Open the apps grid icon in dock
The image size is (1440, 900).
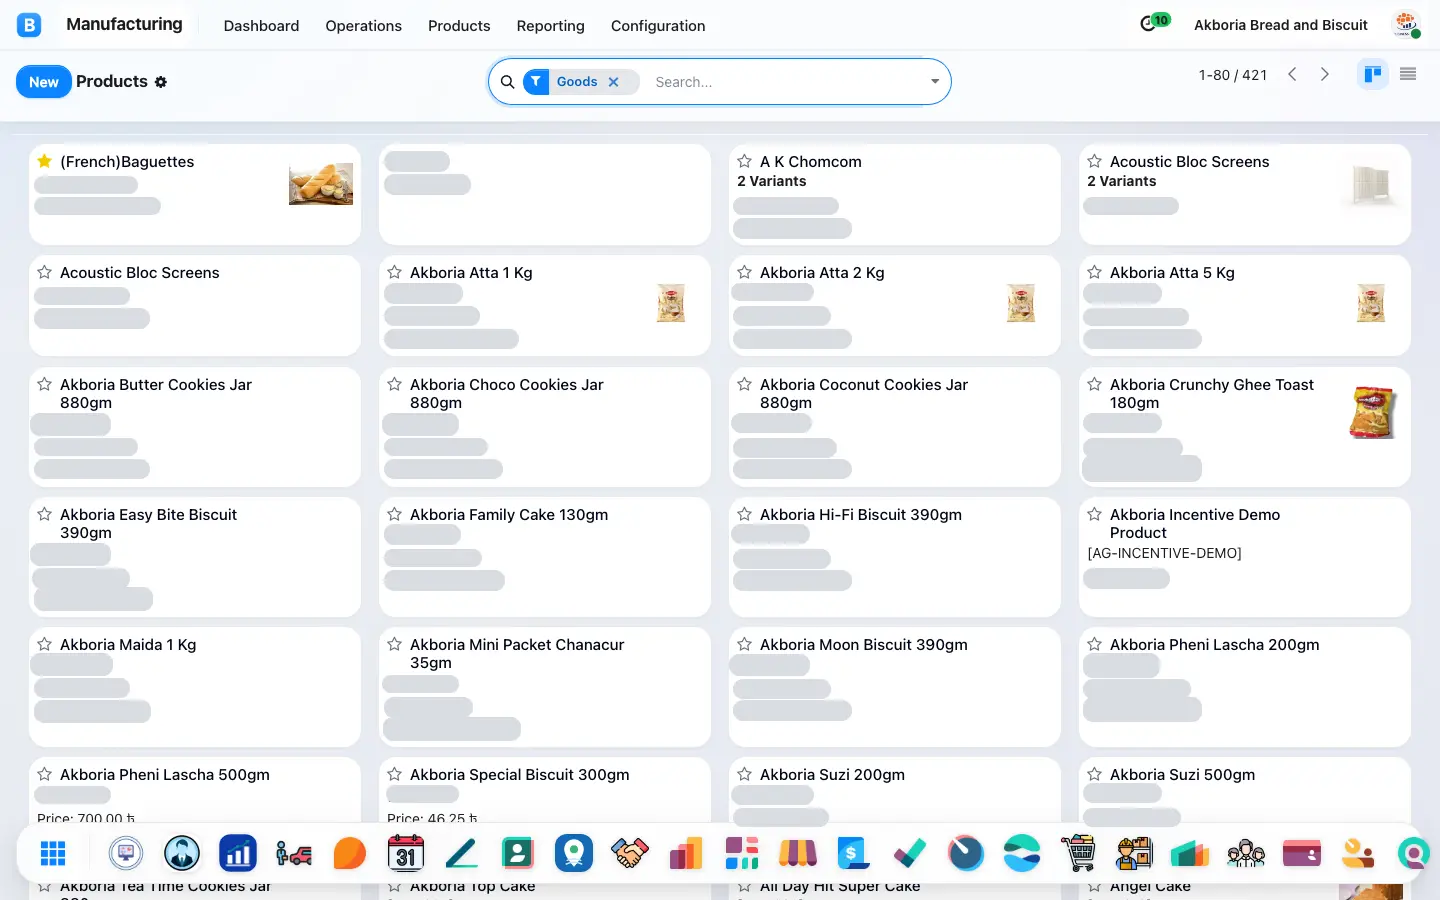pyautogui.click(x=53, y=853)
